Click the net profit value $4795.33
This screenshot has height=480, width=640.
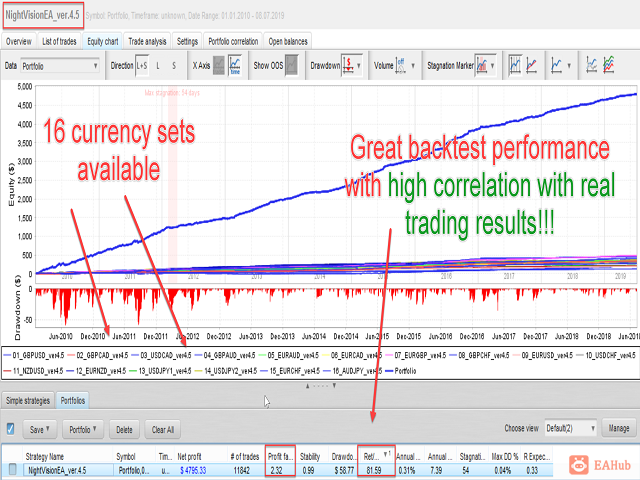point(193,470)
